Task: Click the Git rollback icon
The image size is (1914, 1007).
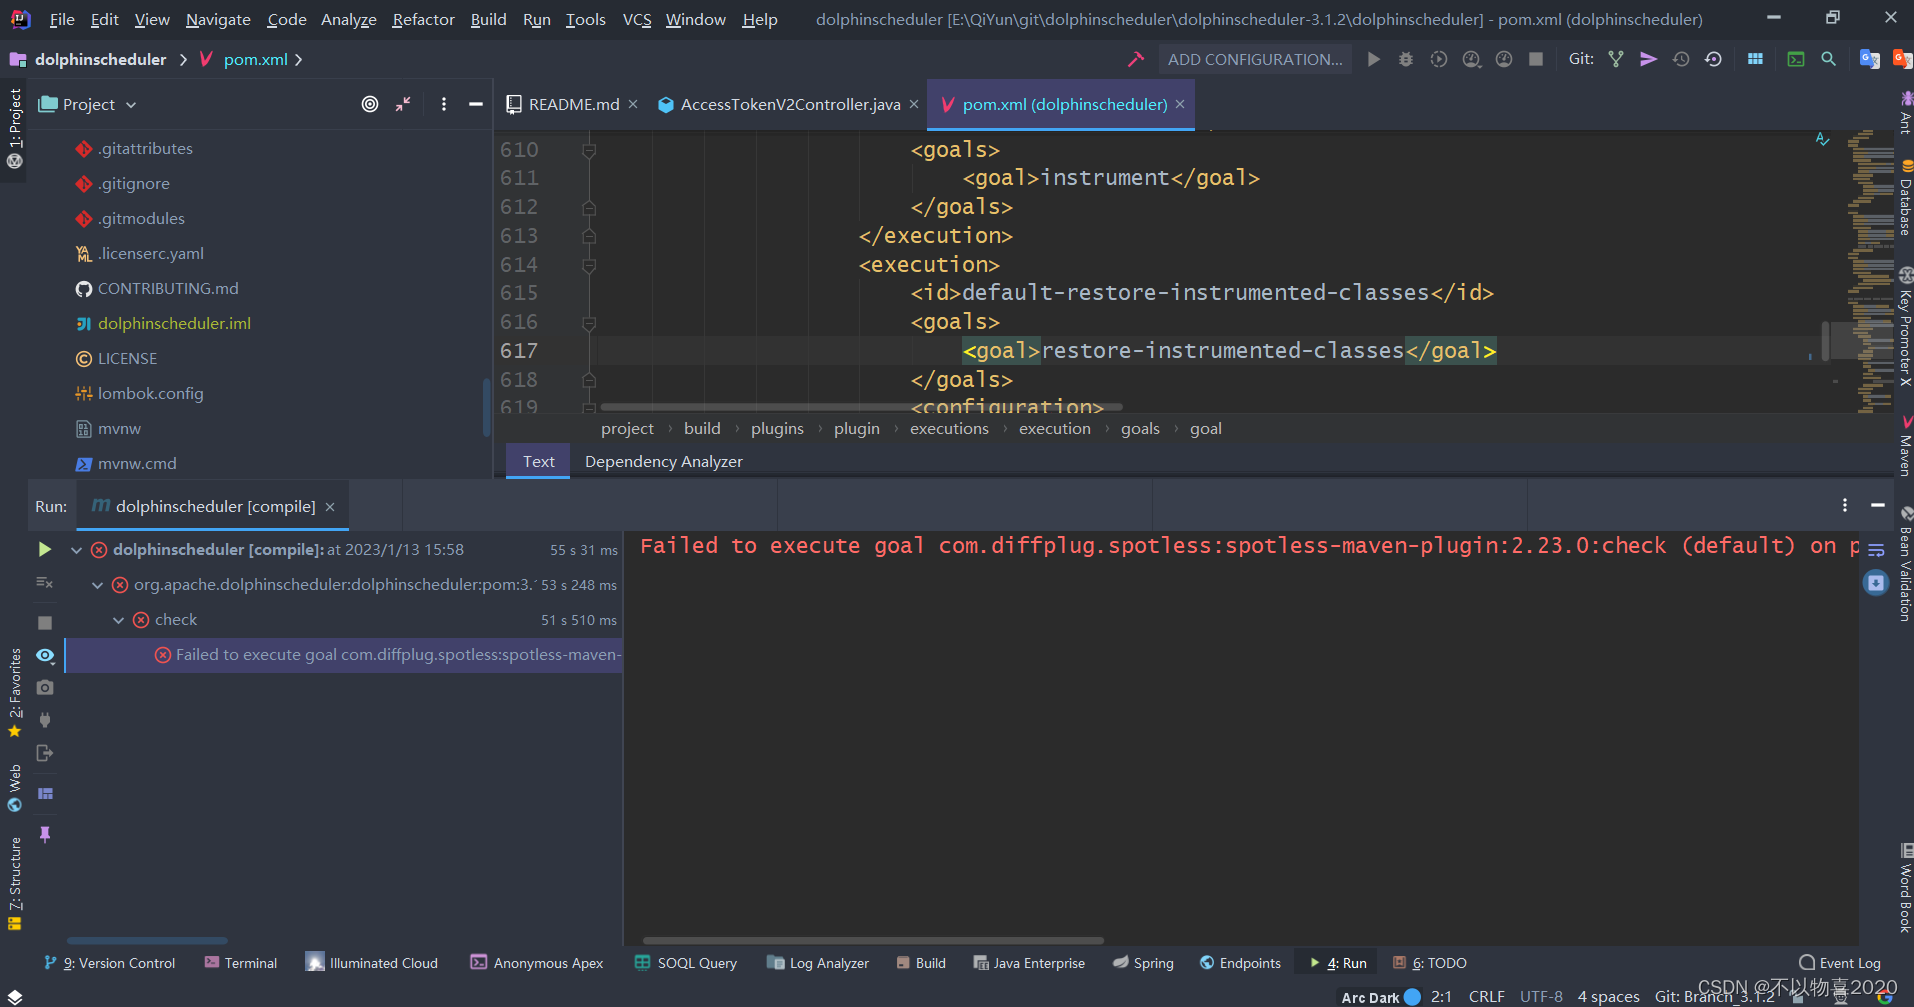Action: click(1713, 59)
